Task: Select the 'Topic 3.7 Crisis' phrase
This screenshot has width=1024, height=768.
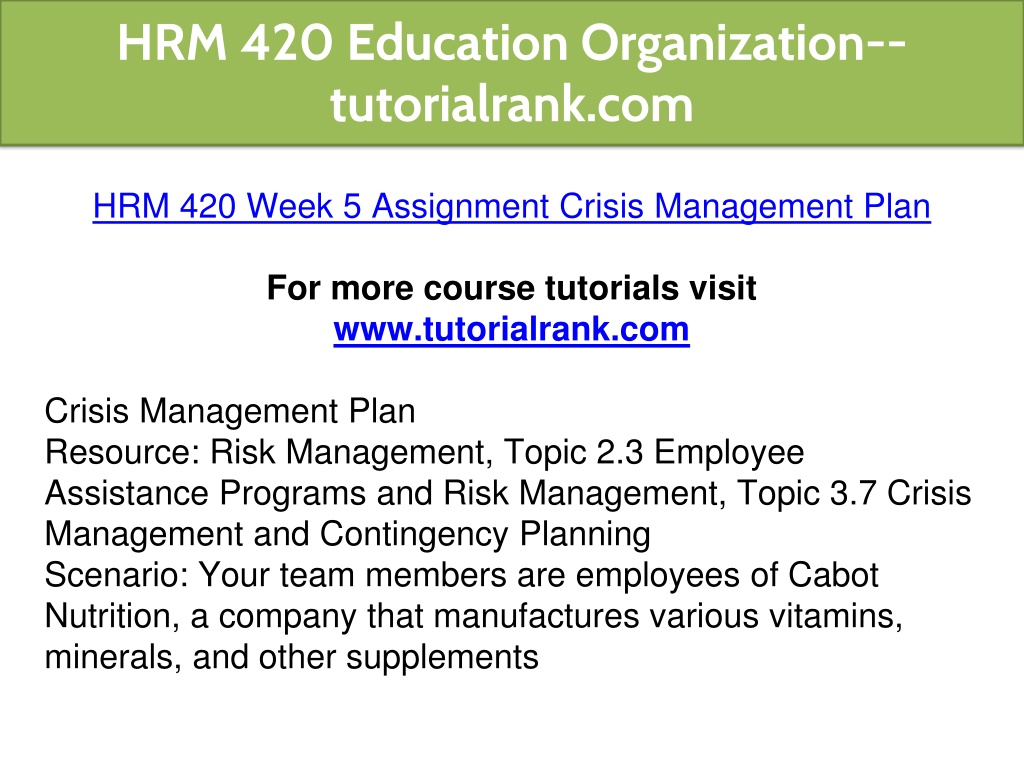Action: pyautogui.click(x=854, y=493)
